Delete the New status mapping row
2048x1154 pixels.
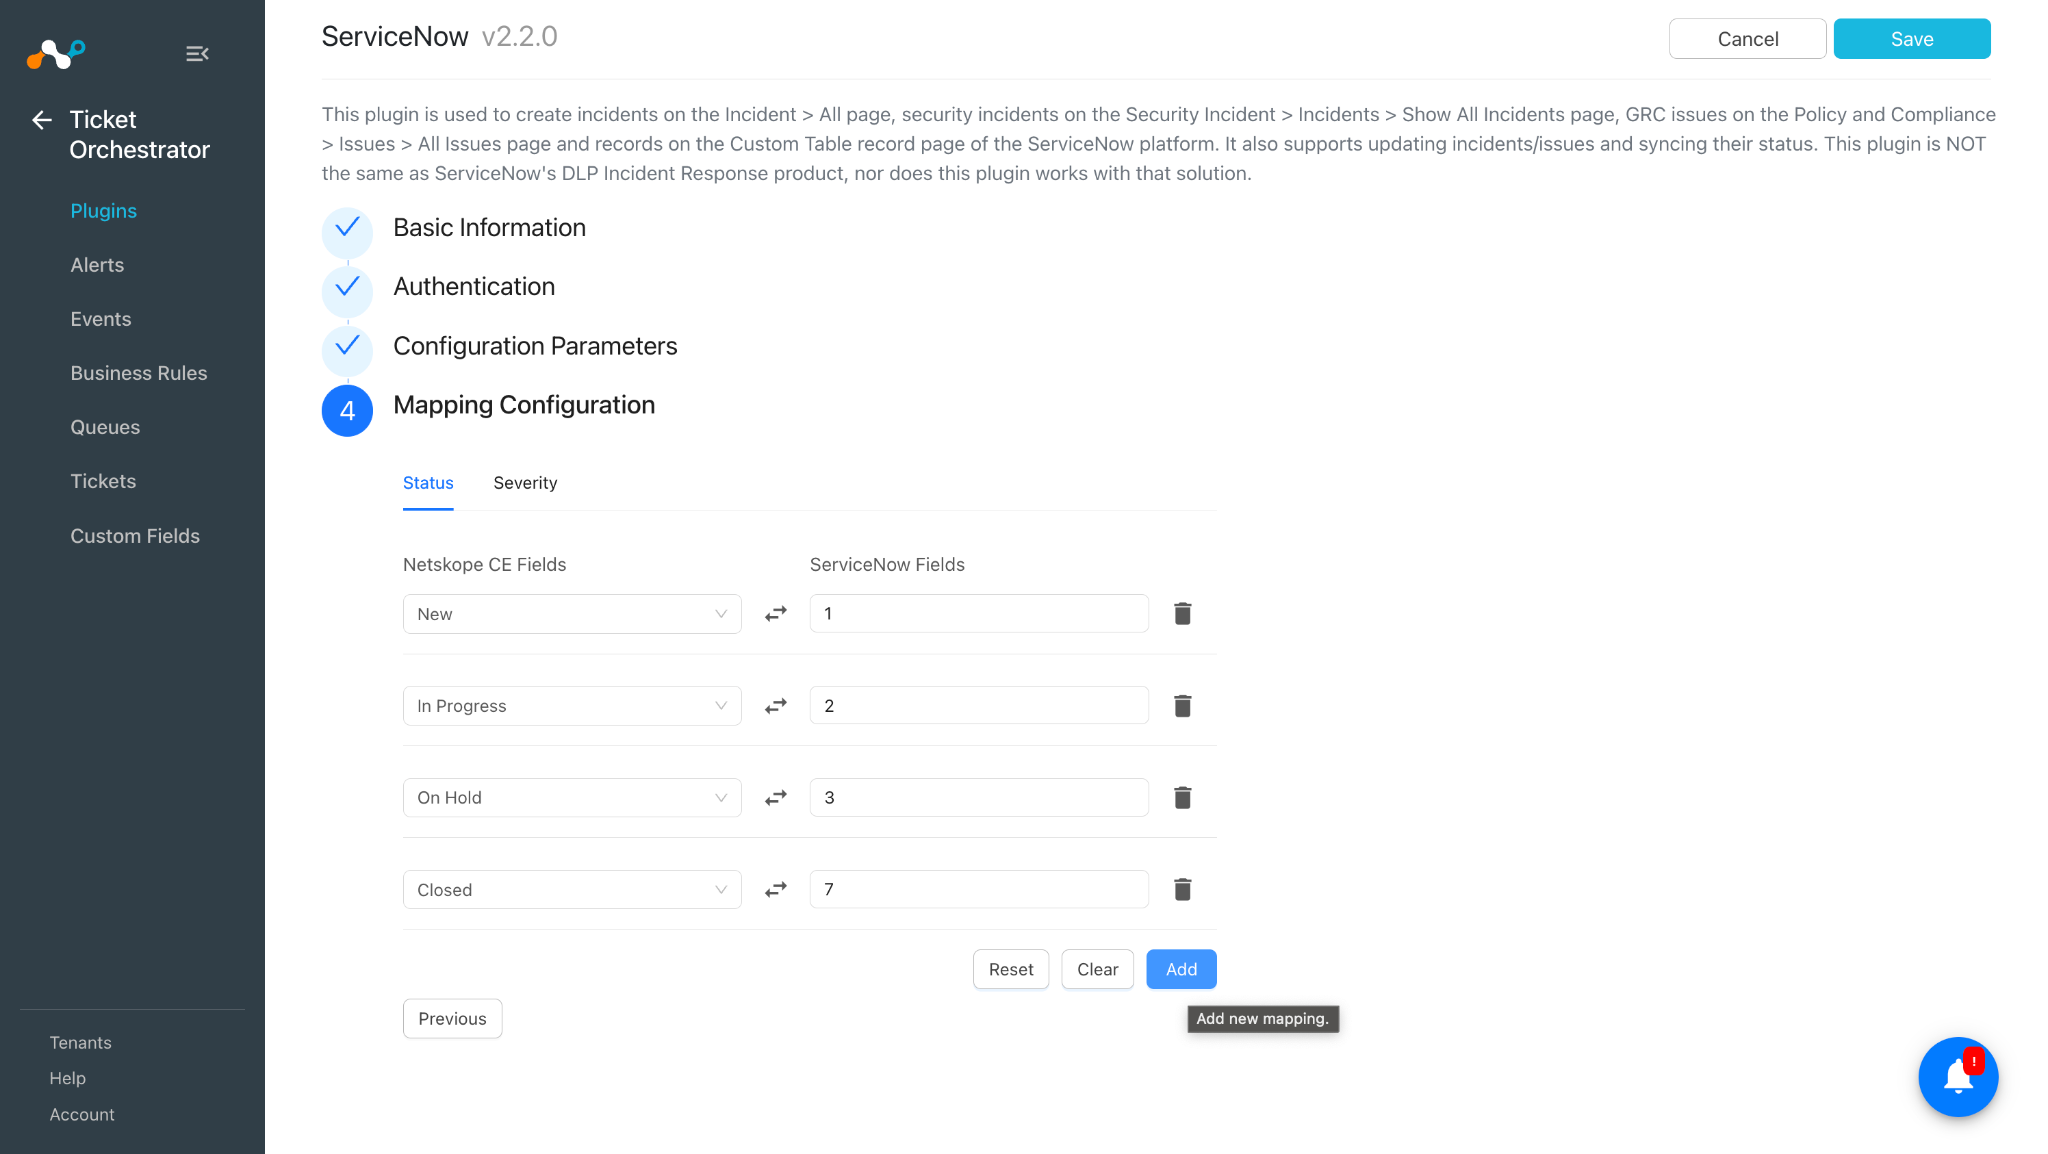pyautogui.click(x=1182, y=614)
